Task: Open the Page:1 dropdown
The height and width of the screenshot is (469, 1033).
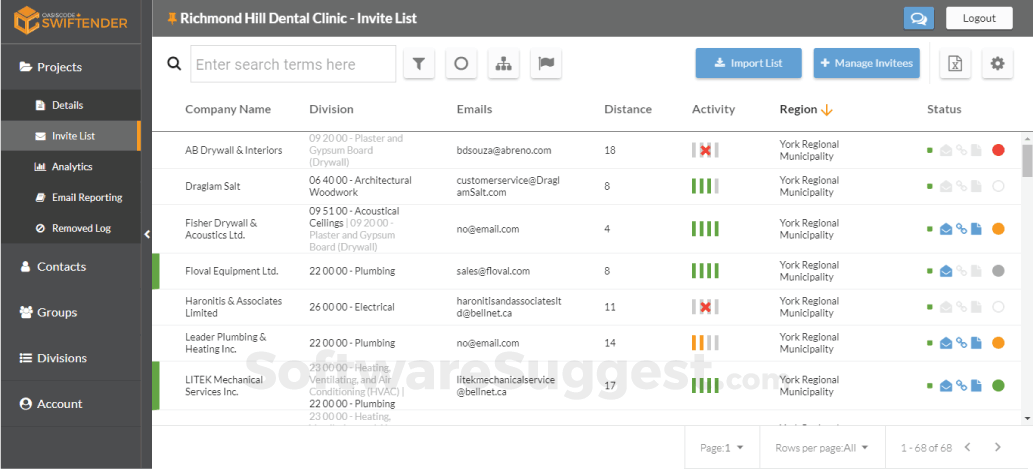Action: click(x=721, y=447)
